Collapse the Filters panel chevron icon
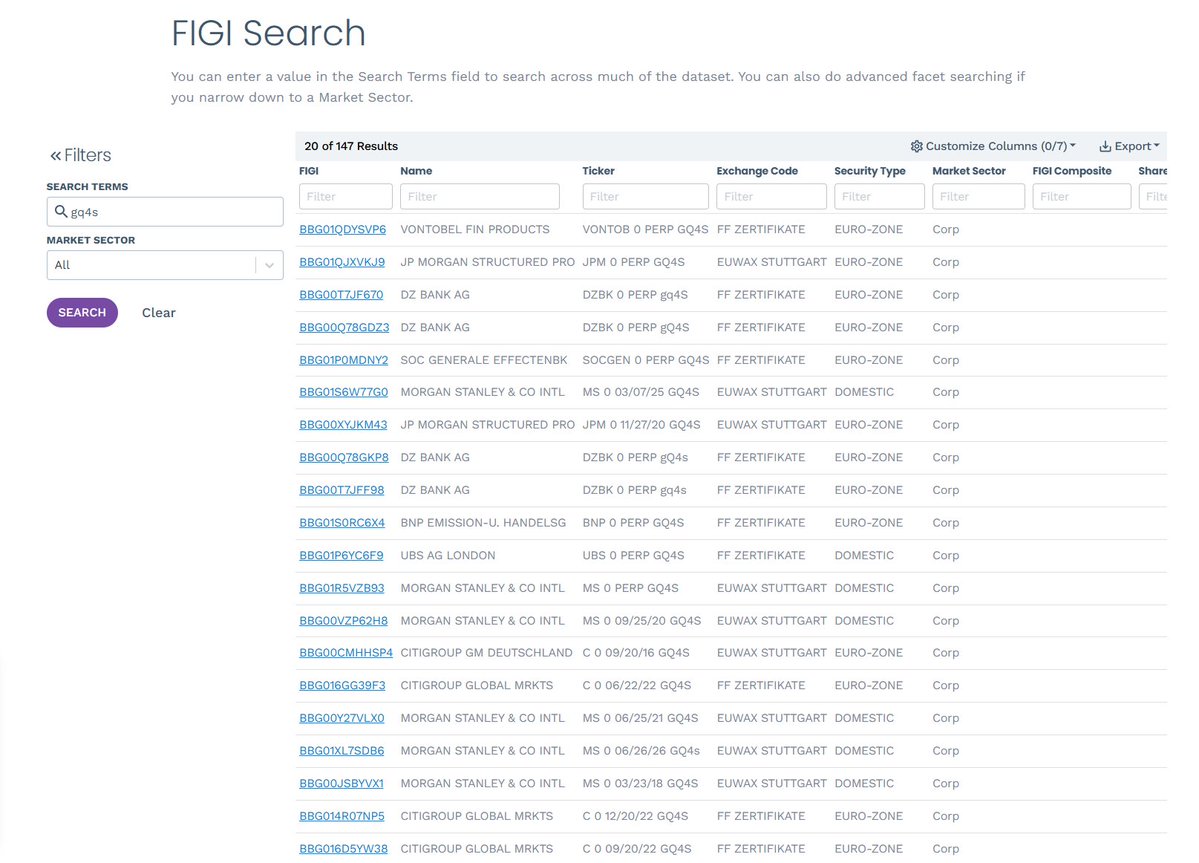This screenshot has height=863, width=1199. click(55, 155)
